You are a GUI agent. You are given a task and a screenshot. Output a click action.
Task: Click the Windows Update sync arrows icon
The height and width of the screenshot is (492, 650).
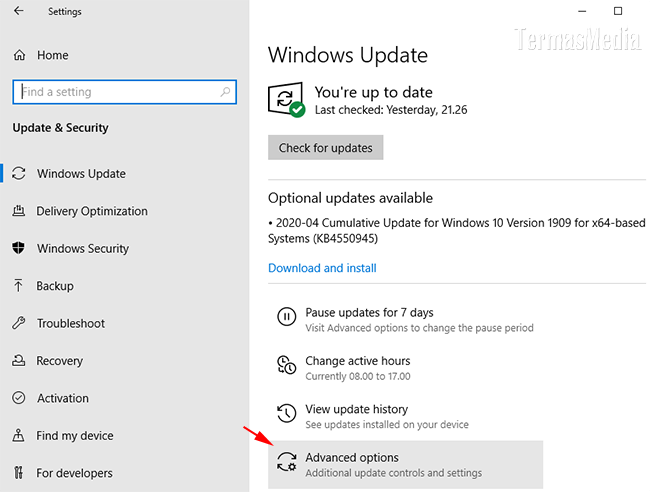click(x=19, y=173)
